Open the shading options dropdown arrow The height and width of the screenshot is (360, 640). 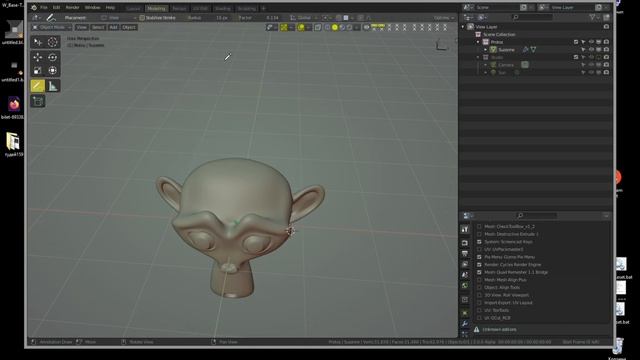point(358,27)
